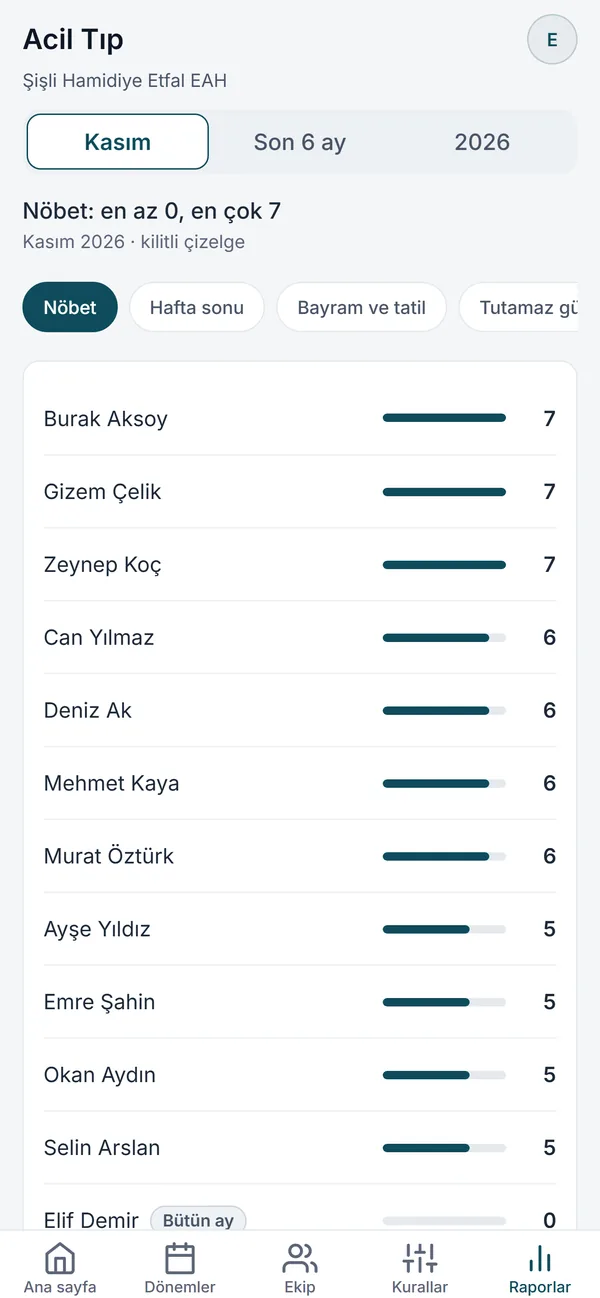Select the Nöbet filter chip
Image resolution: width=600 pixels, height=1298 pixels.
(70, 307)
